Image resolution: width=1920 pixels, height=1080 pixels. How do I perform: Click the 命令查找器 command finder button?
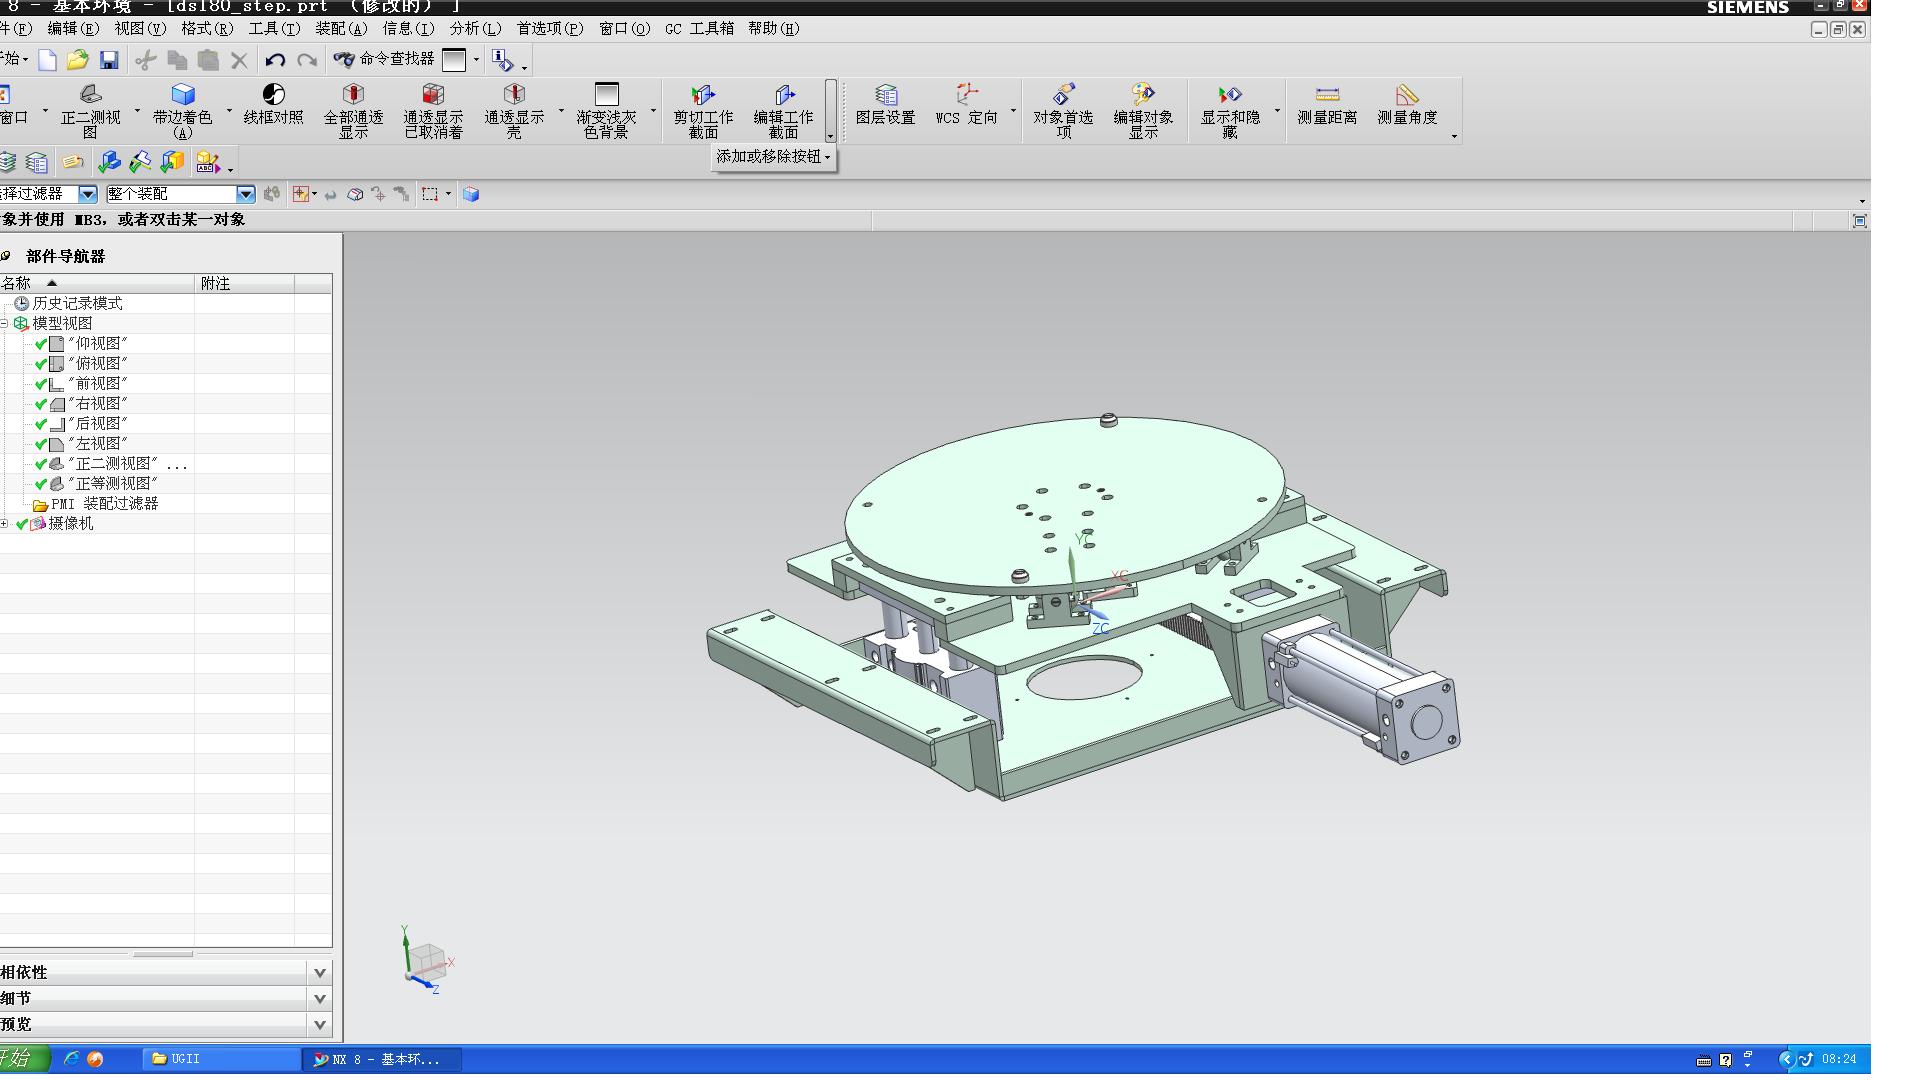[x=385, y=59]
